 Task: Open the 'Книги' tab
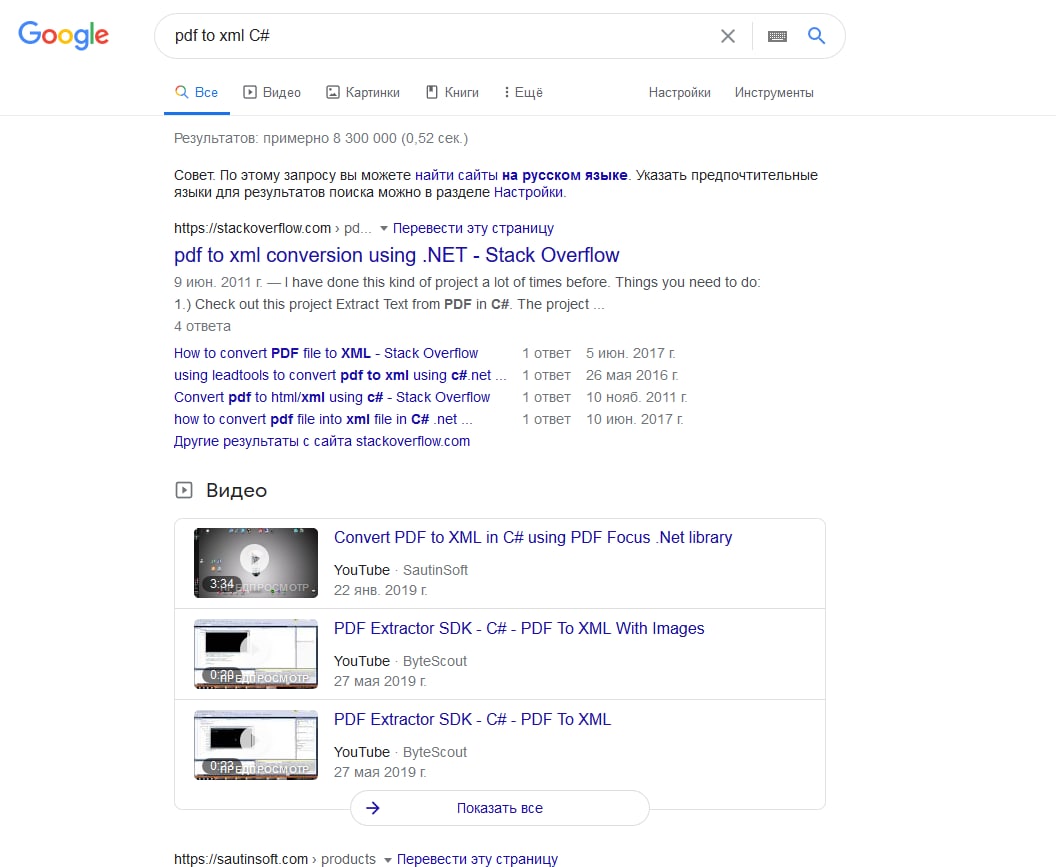coord(453,92)
